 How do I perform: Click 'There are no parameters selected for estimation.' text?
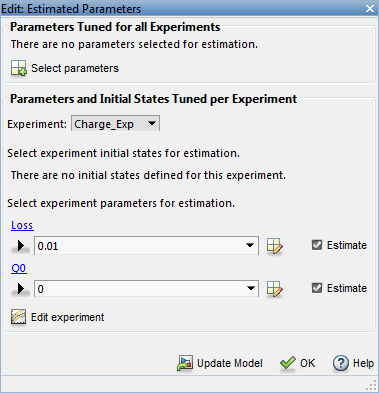tap(134, 44)
